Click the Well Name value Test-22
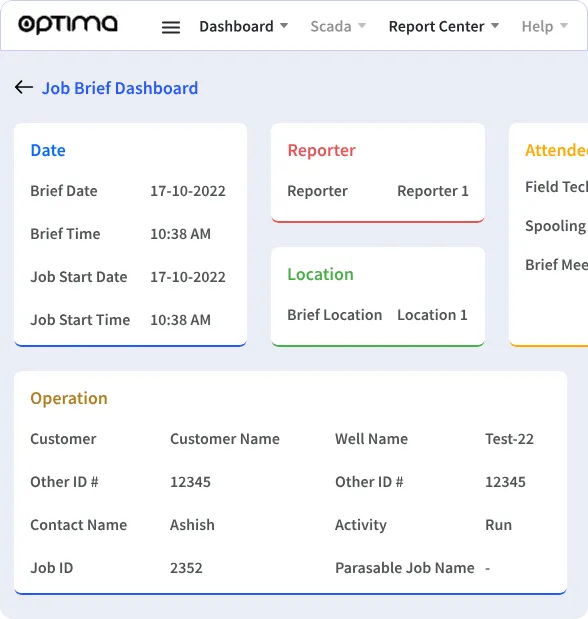This screenshot has width=588, height=619. 509,439
